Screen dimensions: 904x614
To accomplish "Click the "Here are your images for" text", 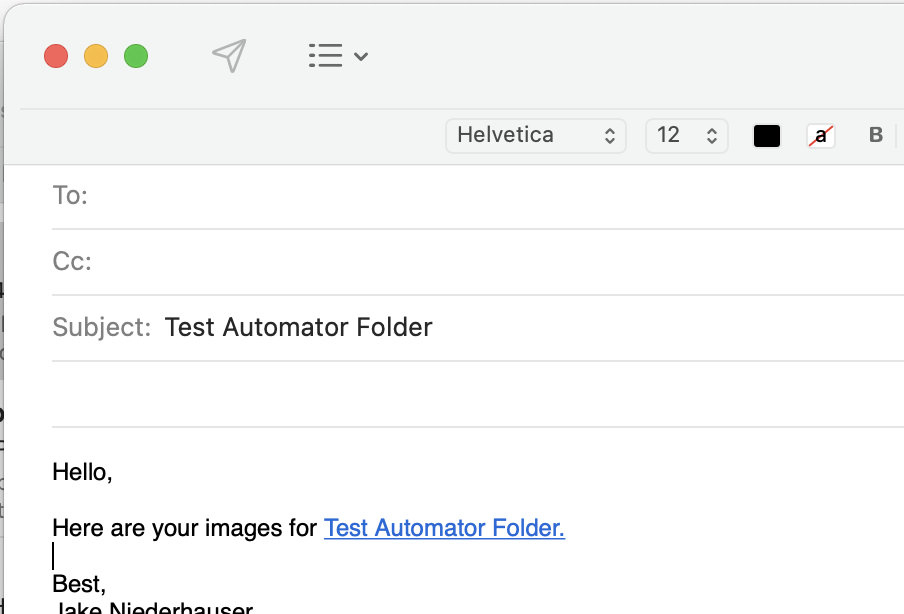I will click(185, 528).
